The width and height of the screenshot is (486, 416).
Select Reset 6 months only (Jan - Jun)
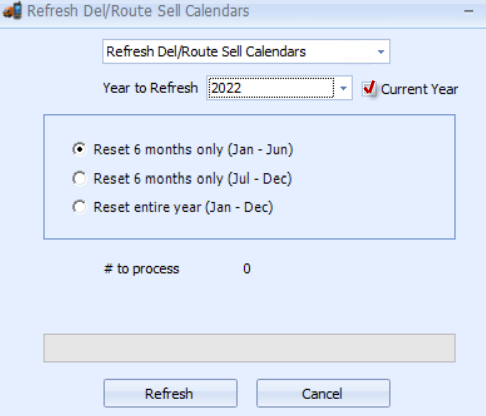[x=79, y=149]
